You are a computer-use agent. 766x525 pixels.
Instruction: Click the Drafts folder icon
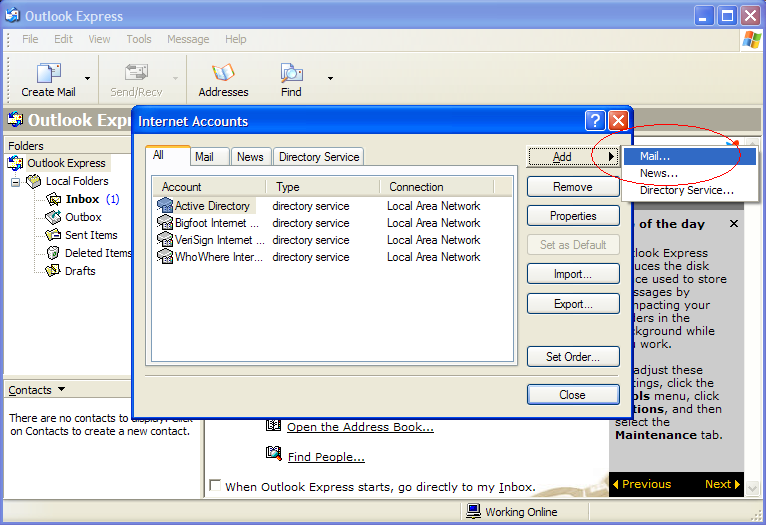53,271
